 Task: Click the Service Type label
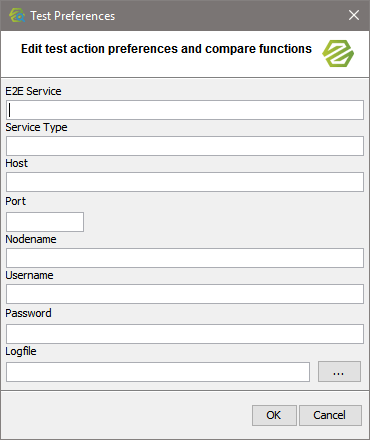click(x=36, y=127)
